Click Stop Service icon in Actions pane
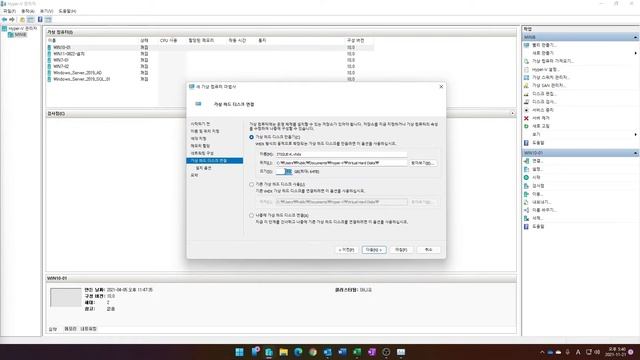This screenshot has height=360, width=640. [526, 110]
